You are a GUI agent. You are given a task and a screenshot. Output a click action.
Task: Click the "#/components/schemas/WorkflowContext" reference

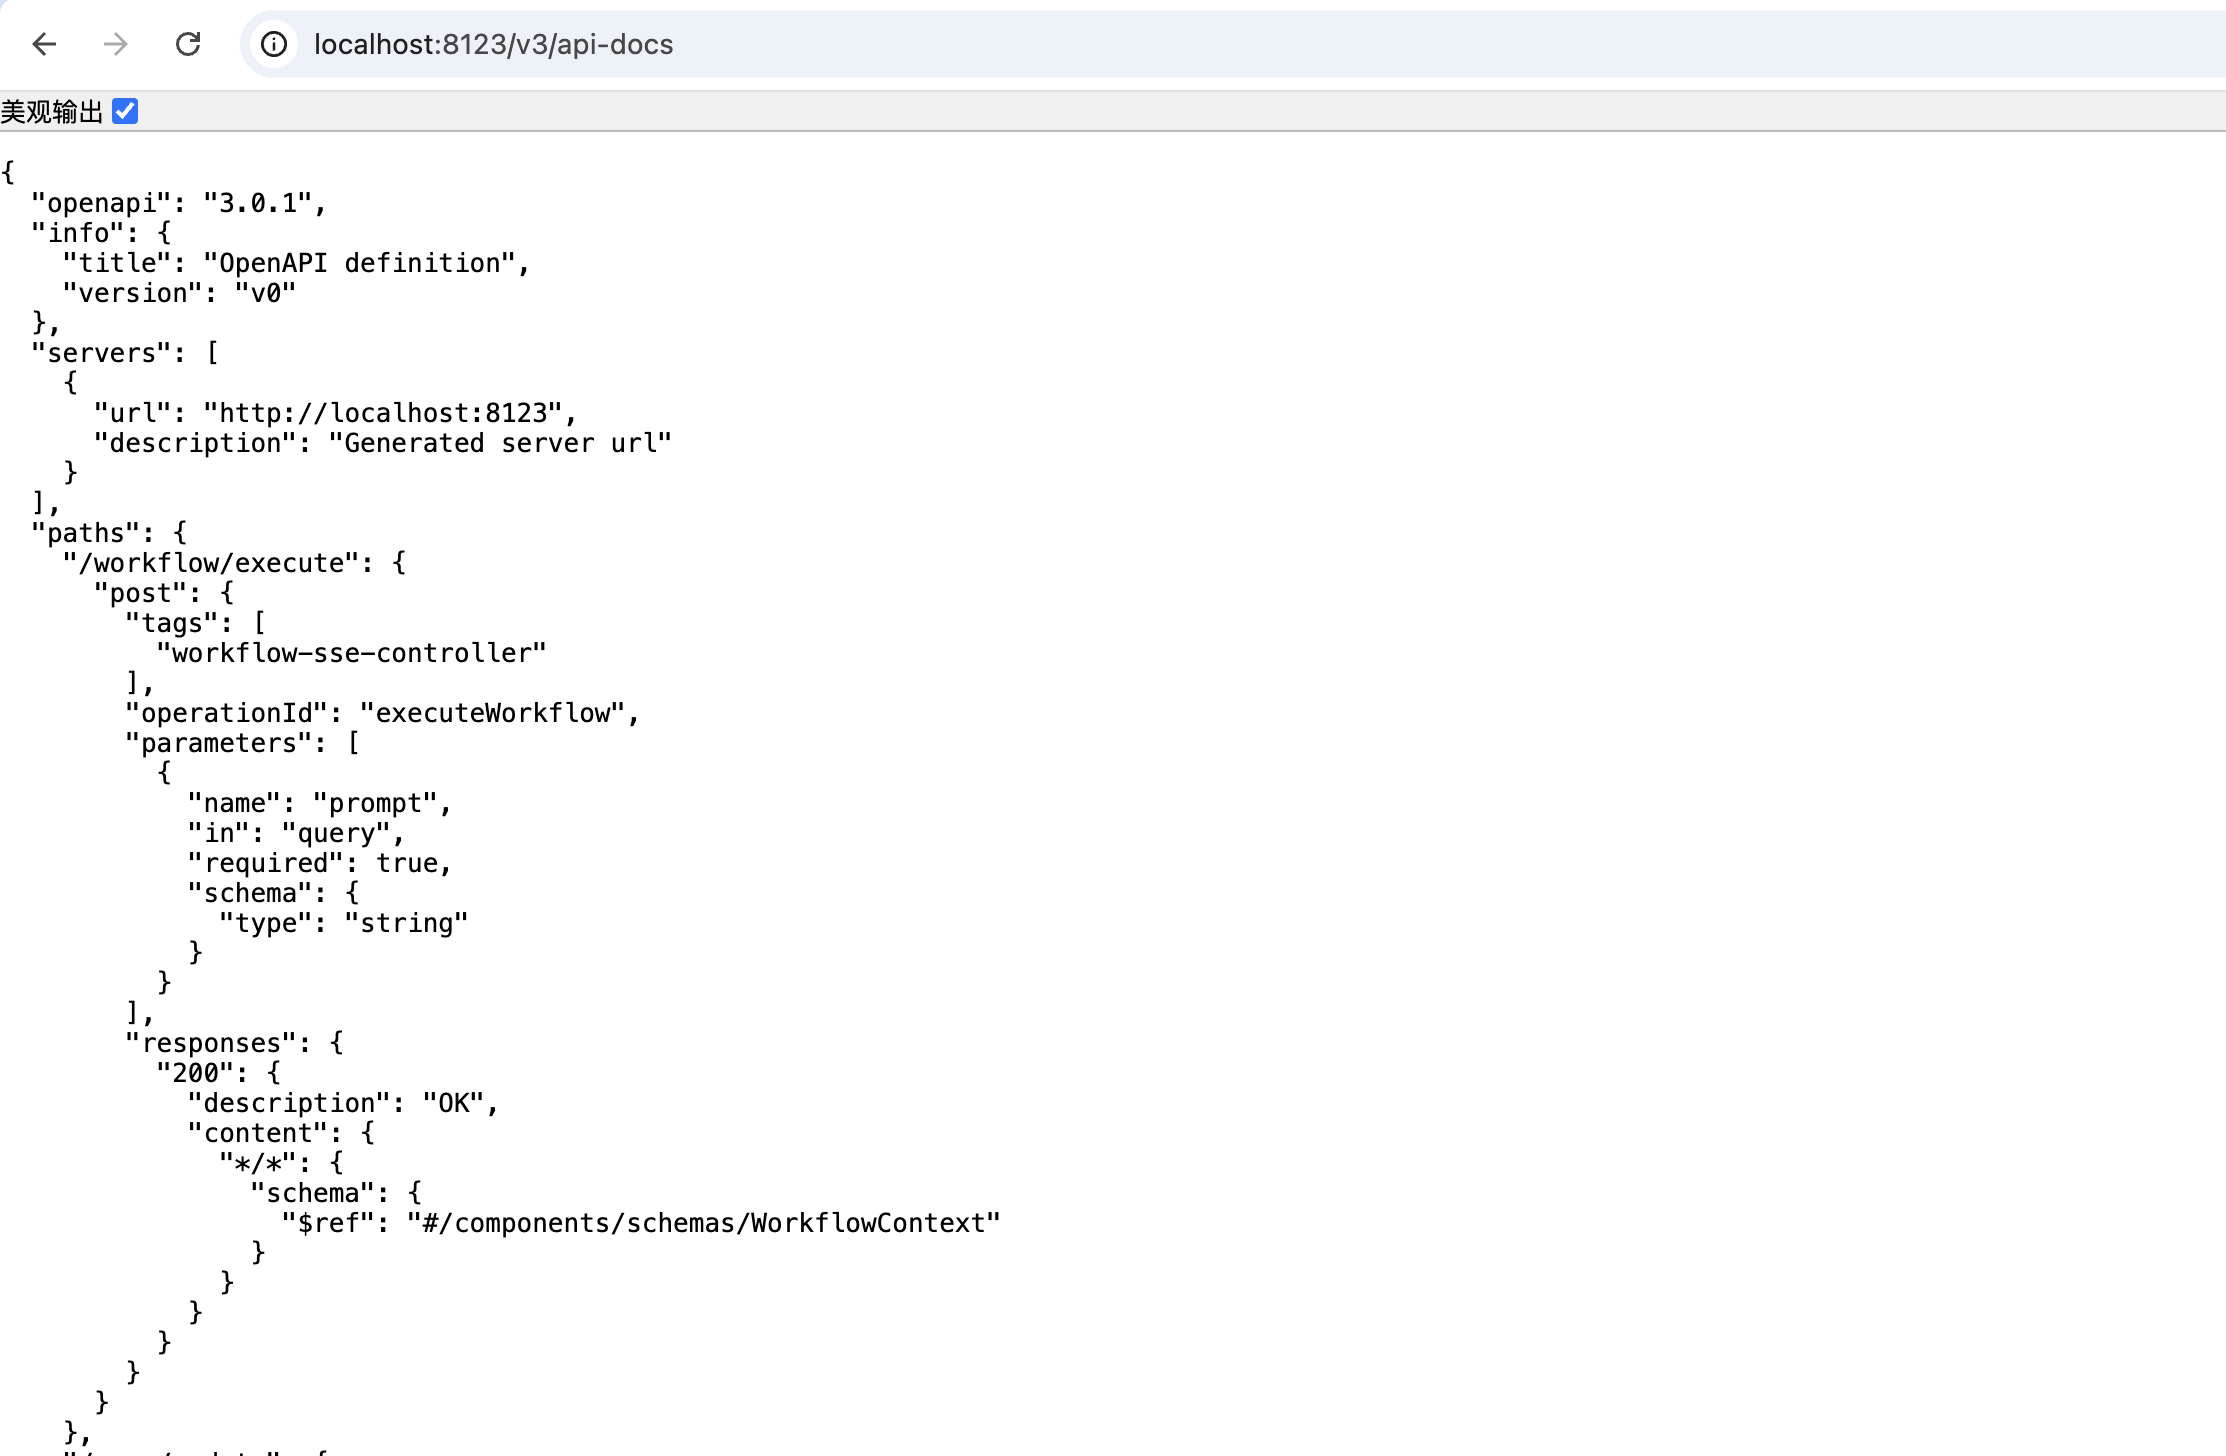pos(704,1224)
